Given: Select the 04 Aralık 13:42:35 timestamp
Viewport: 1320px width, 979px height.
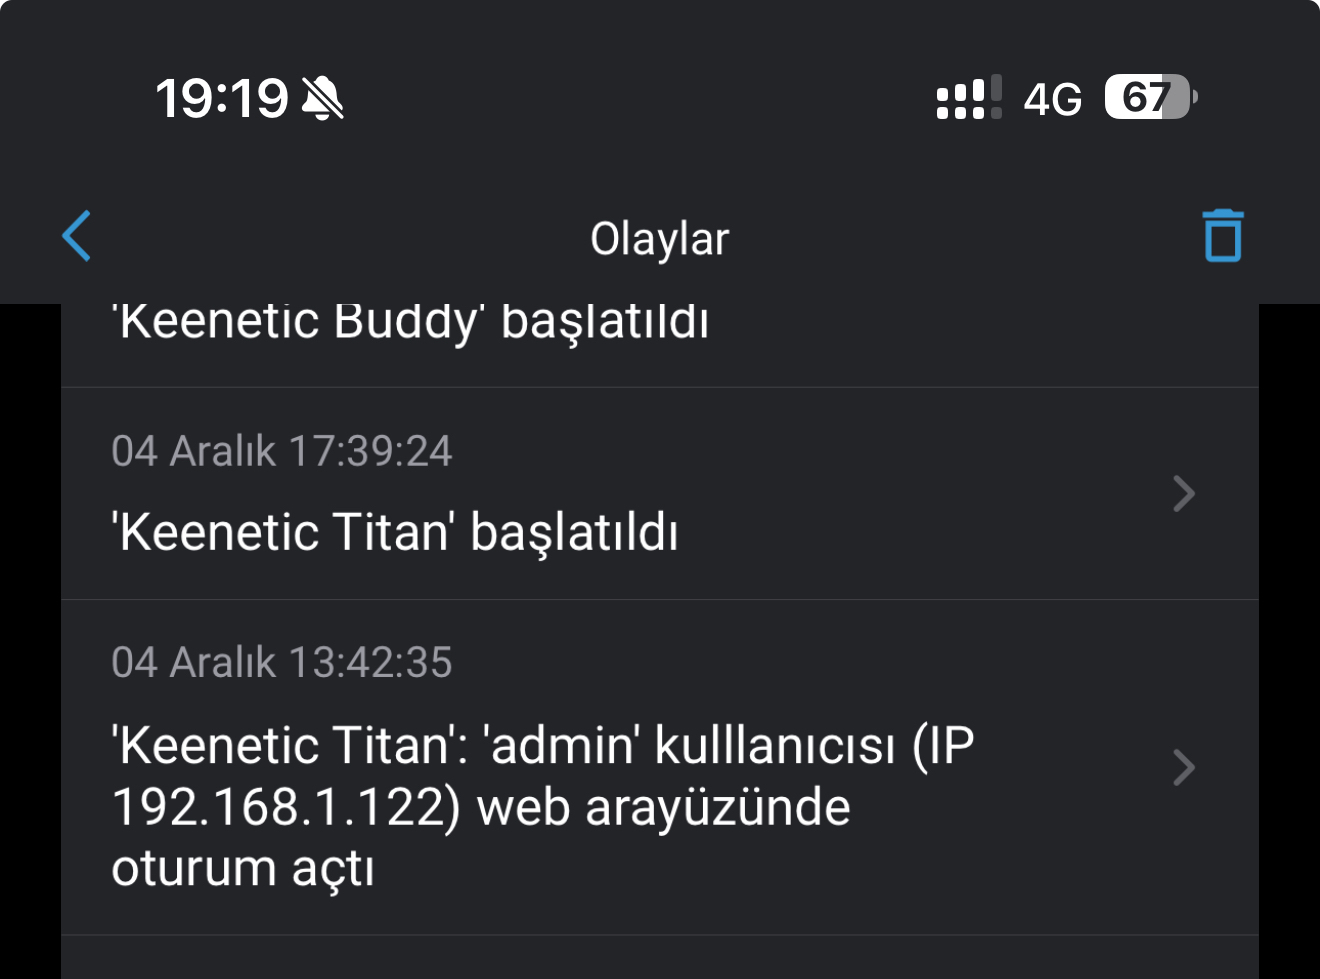Looking at the screenshot, I should (x=282, y=662).
